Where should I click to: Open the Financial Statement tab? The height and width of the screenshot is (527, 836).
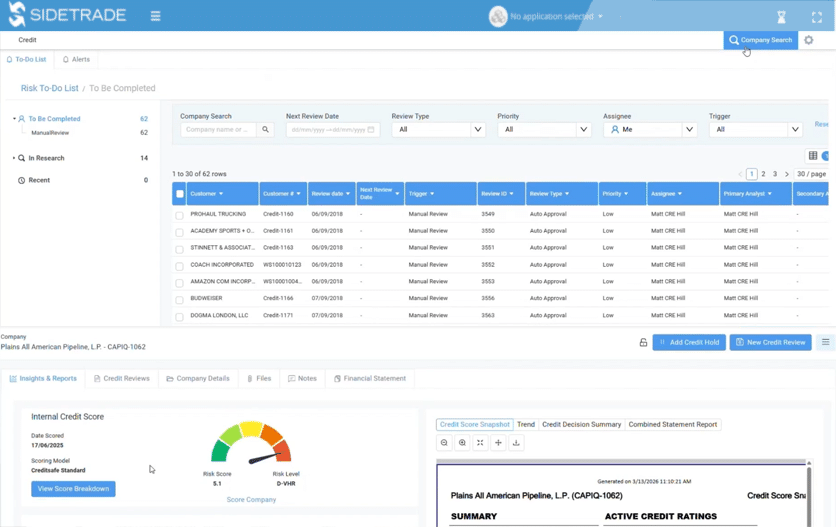click(x=370, y=379)
